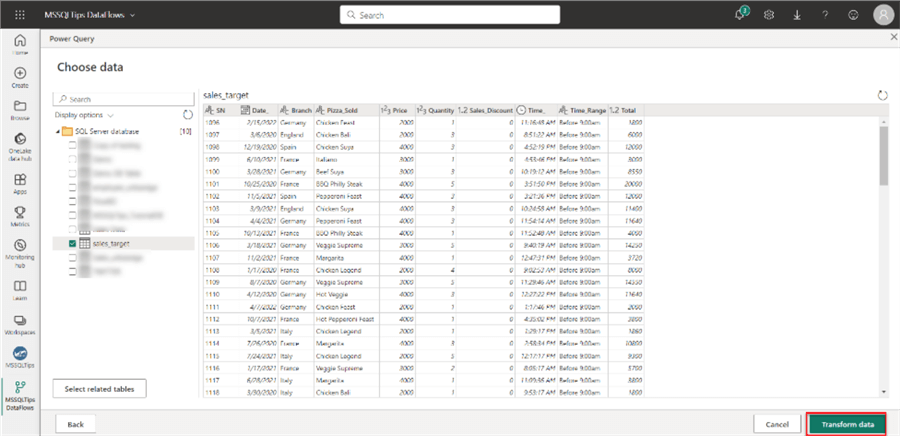Click Select related tables button

click(99, 388)
